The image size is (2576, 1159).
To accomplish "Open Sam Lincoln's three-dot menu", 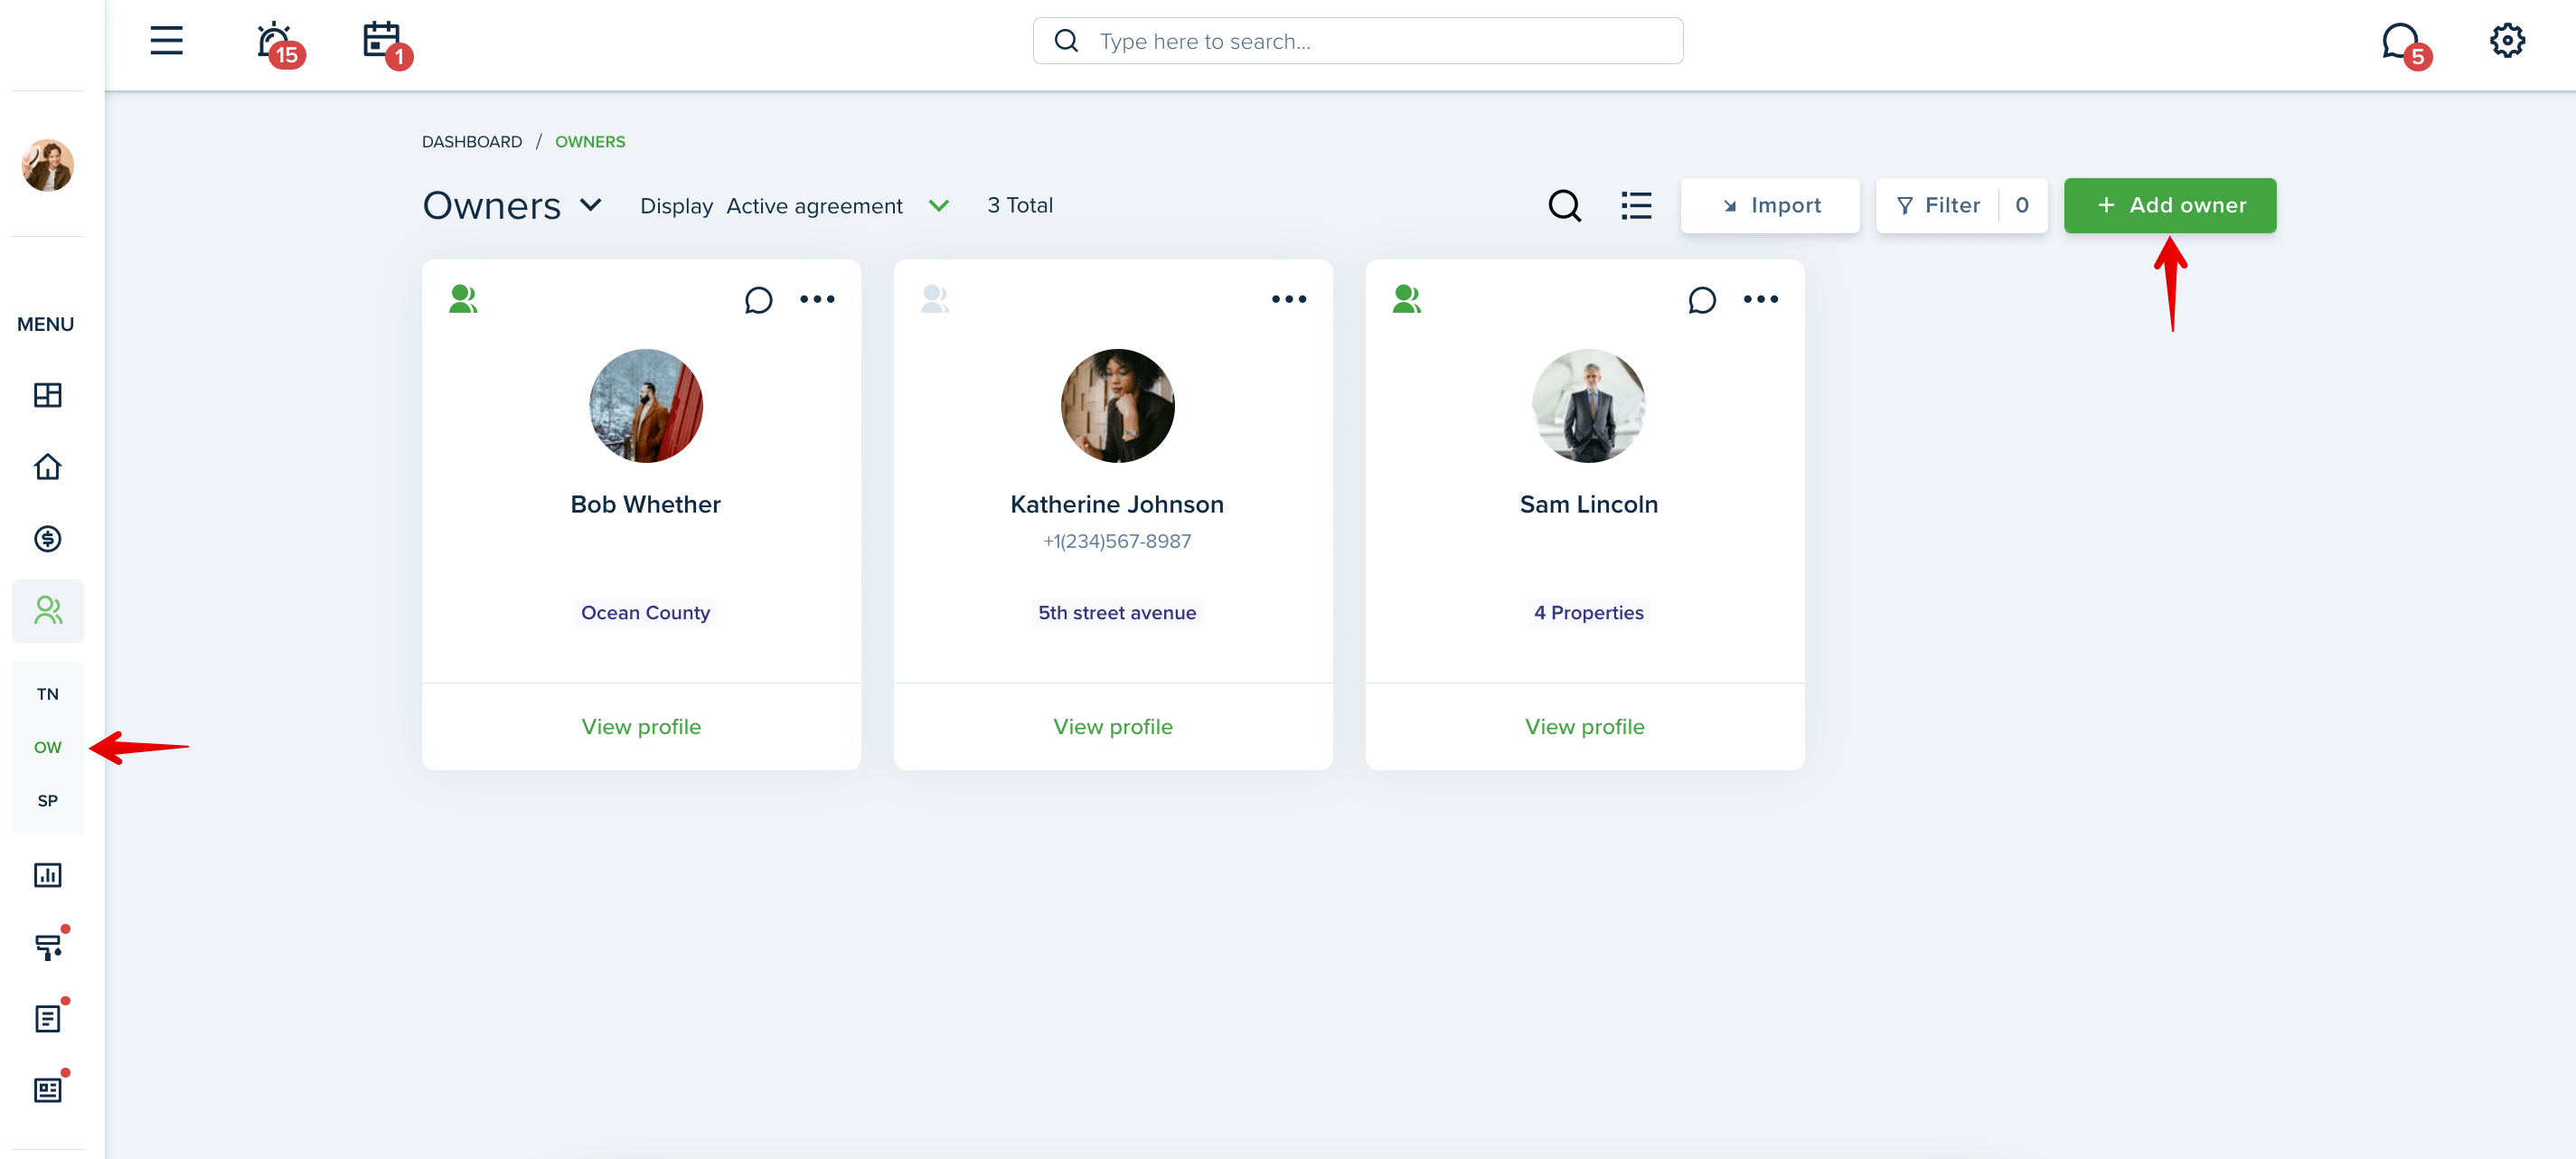I will coord(1760,299).
